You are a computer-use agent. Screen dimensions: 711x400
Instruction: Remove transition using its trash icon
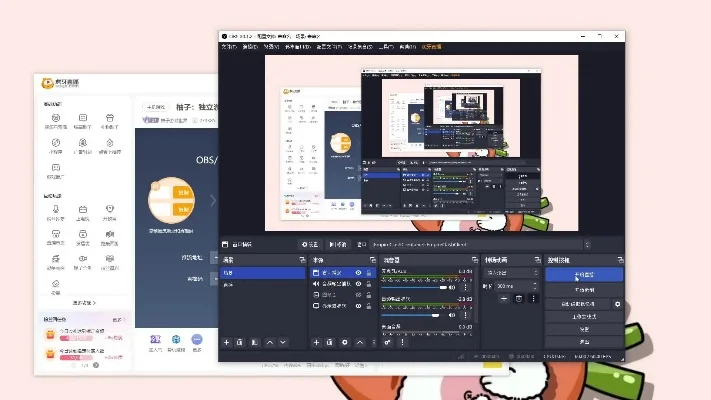(x=519, y=298)
